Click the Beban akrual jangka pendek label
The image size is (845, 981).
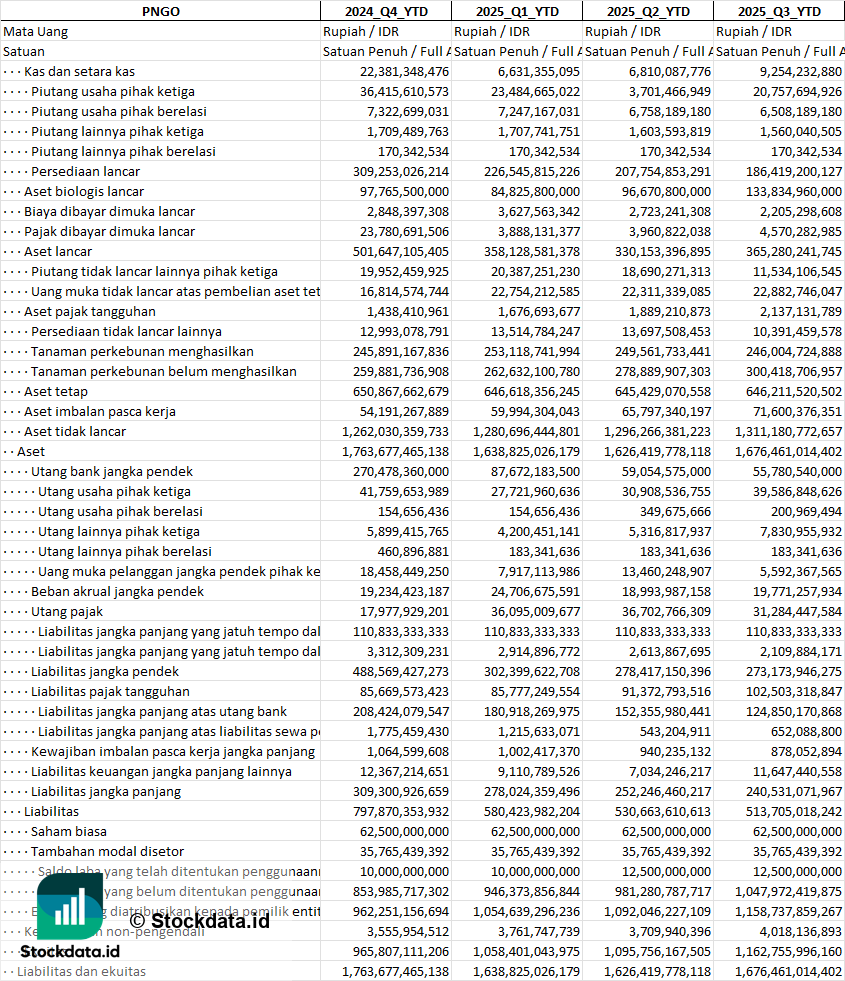coord(118,591)
